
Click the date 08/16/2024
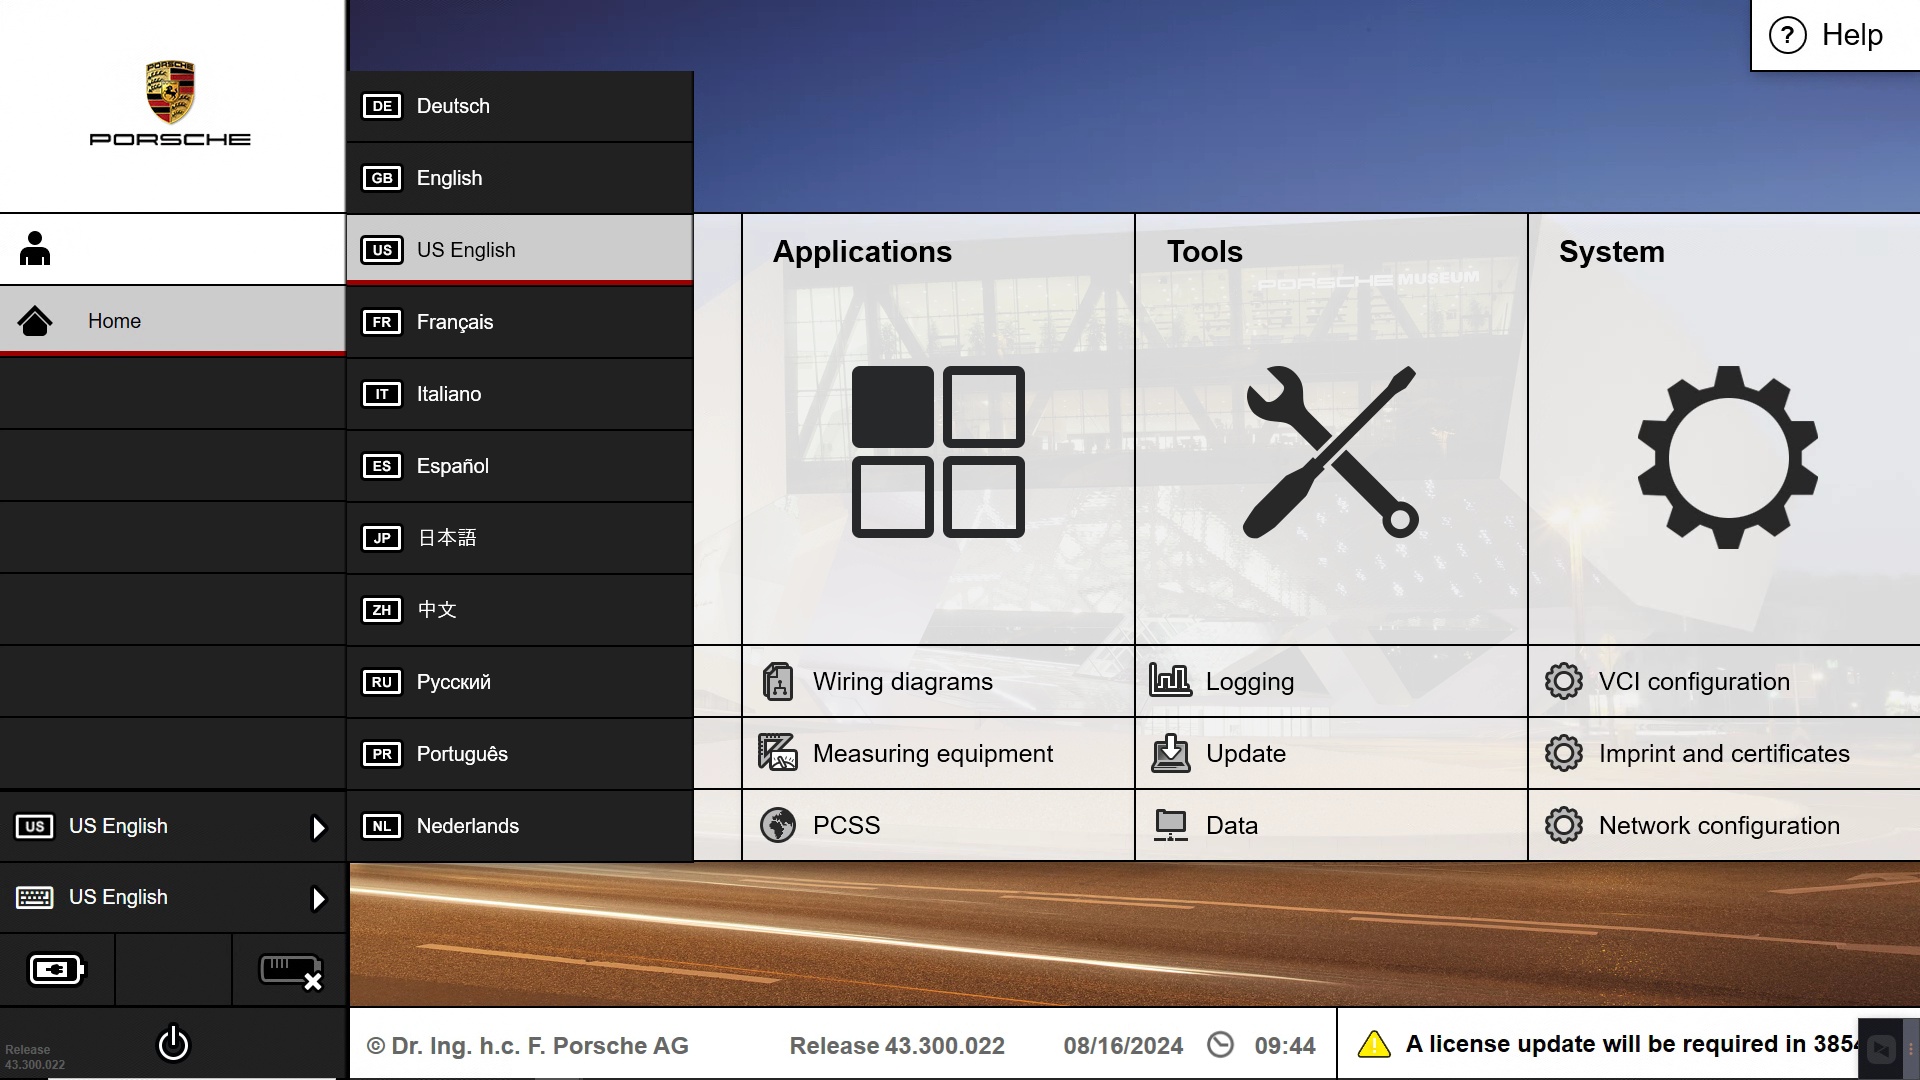(x=1123, y=1046)
